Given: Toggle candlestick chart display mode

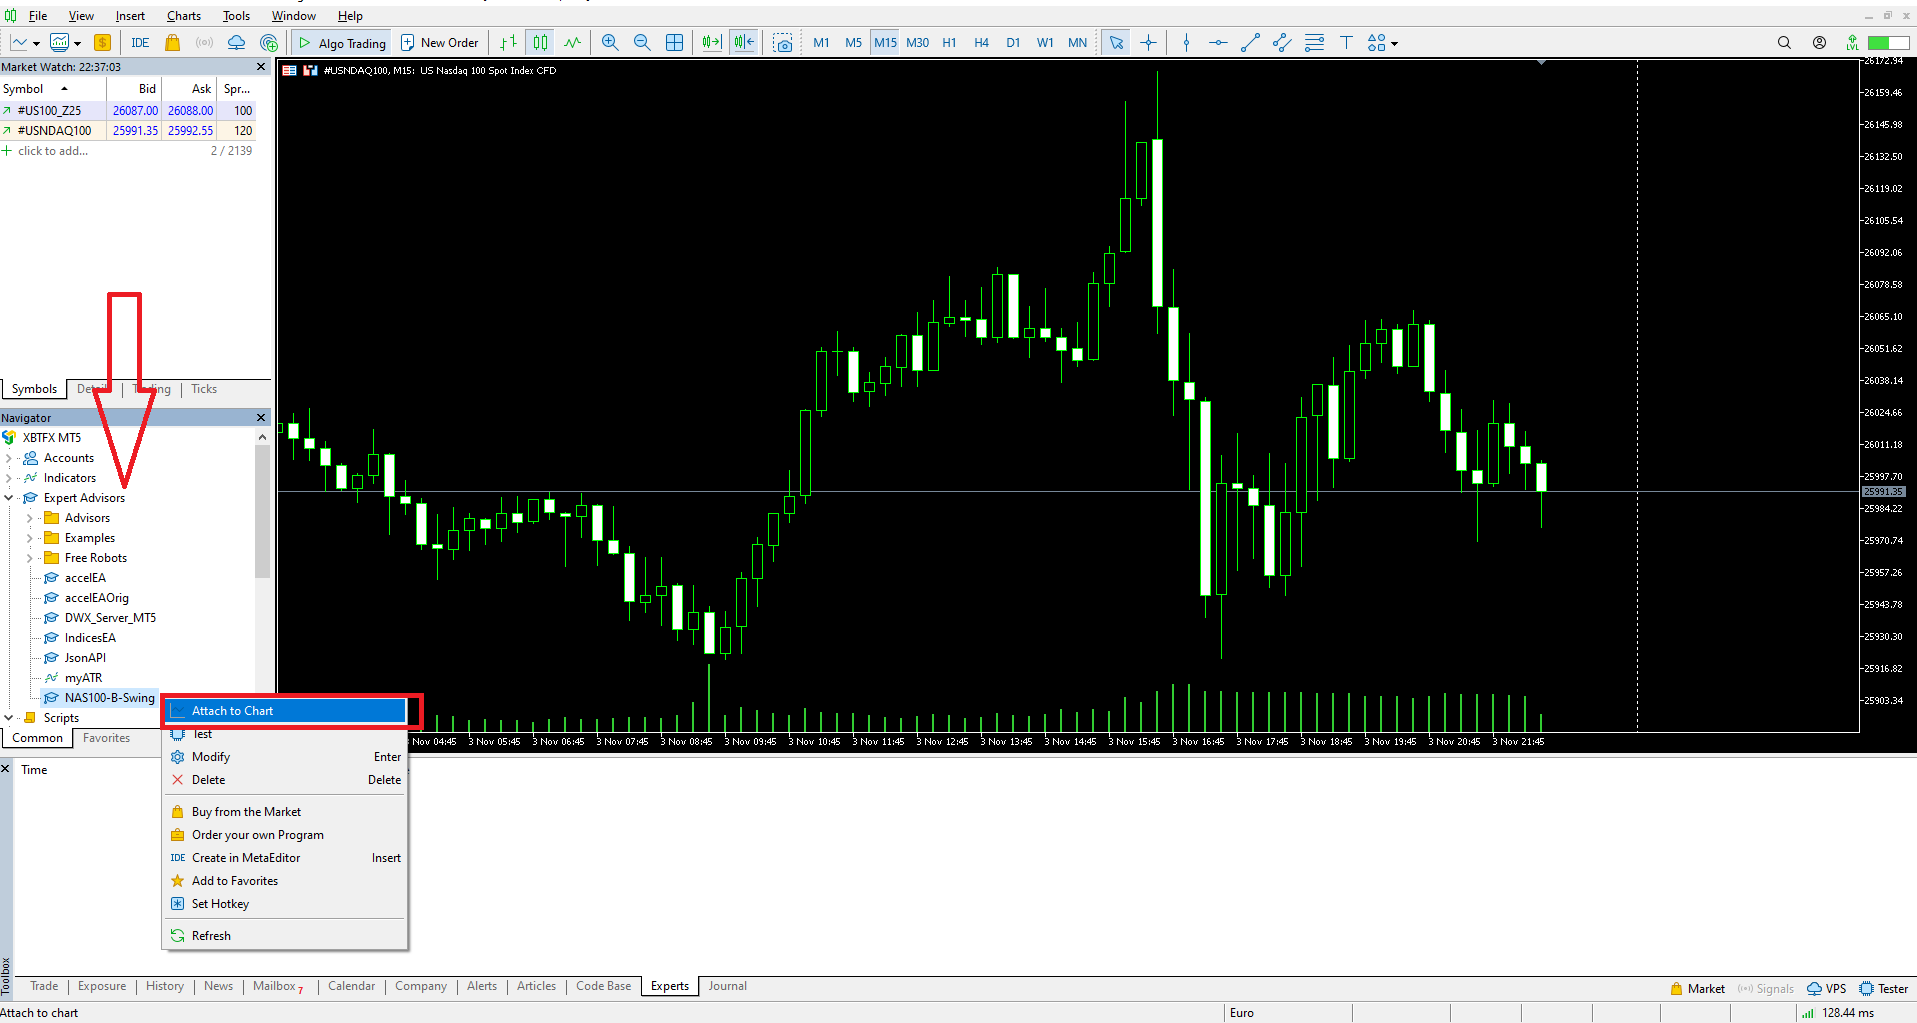Looking at the screenshot, I should tap(540, 42).
